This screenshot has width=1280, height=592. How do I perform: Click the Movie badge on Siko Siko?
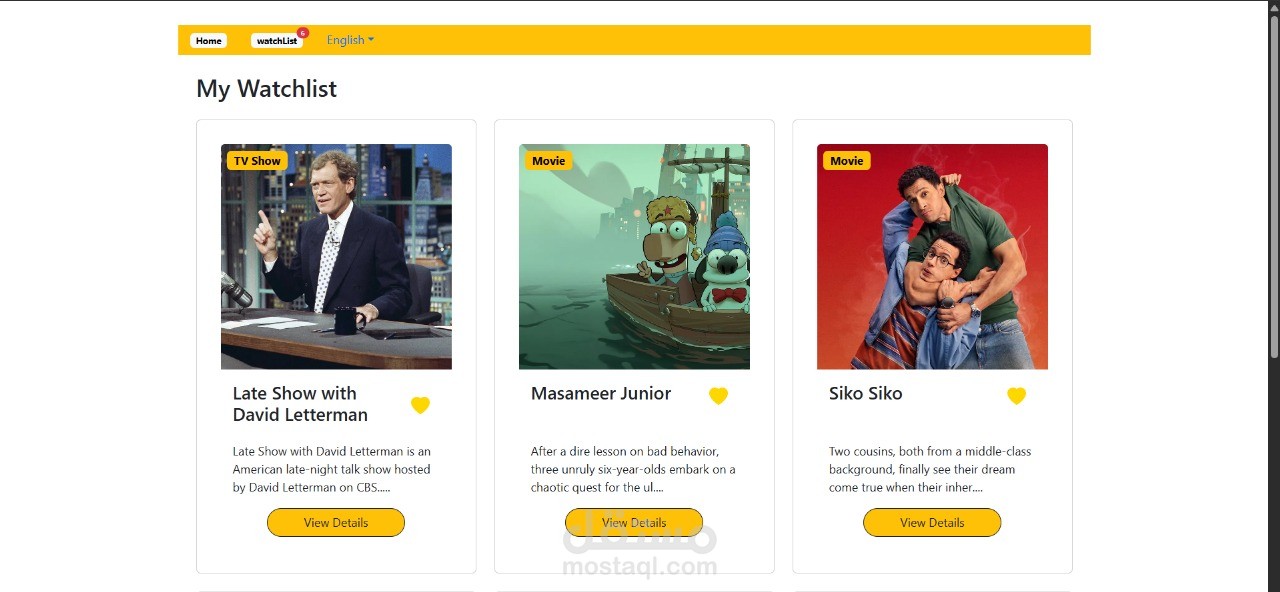[846, 161]
